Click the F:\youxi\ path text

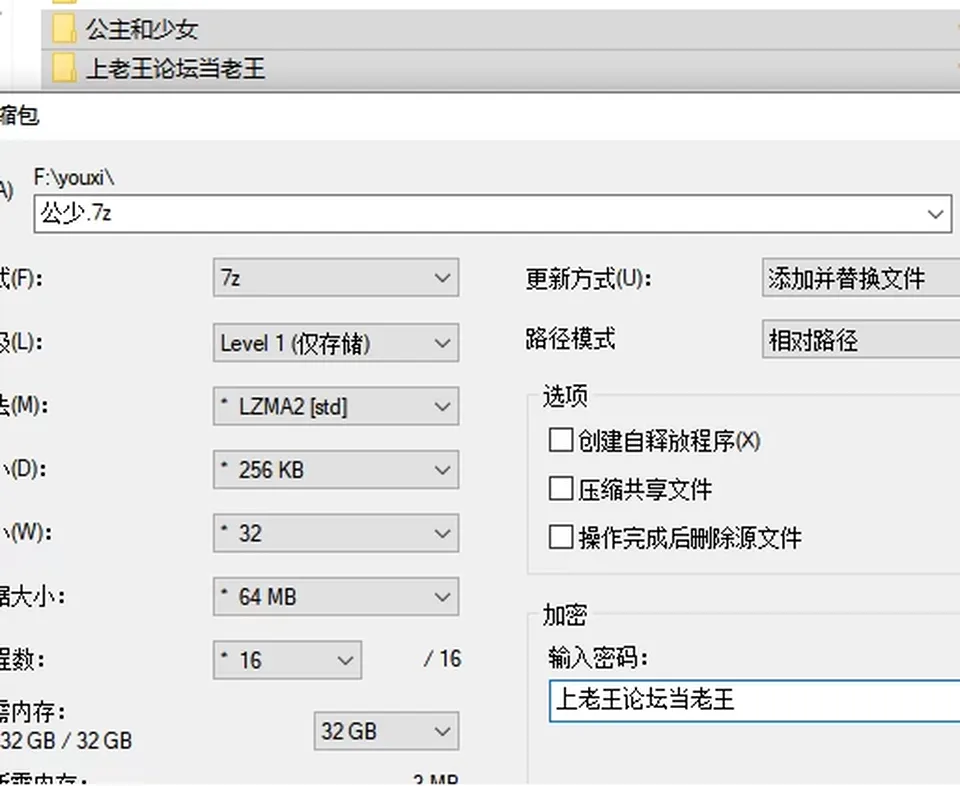point(74,178)
